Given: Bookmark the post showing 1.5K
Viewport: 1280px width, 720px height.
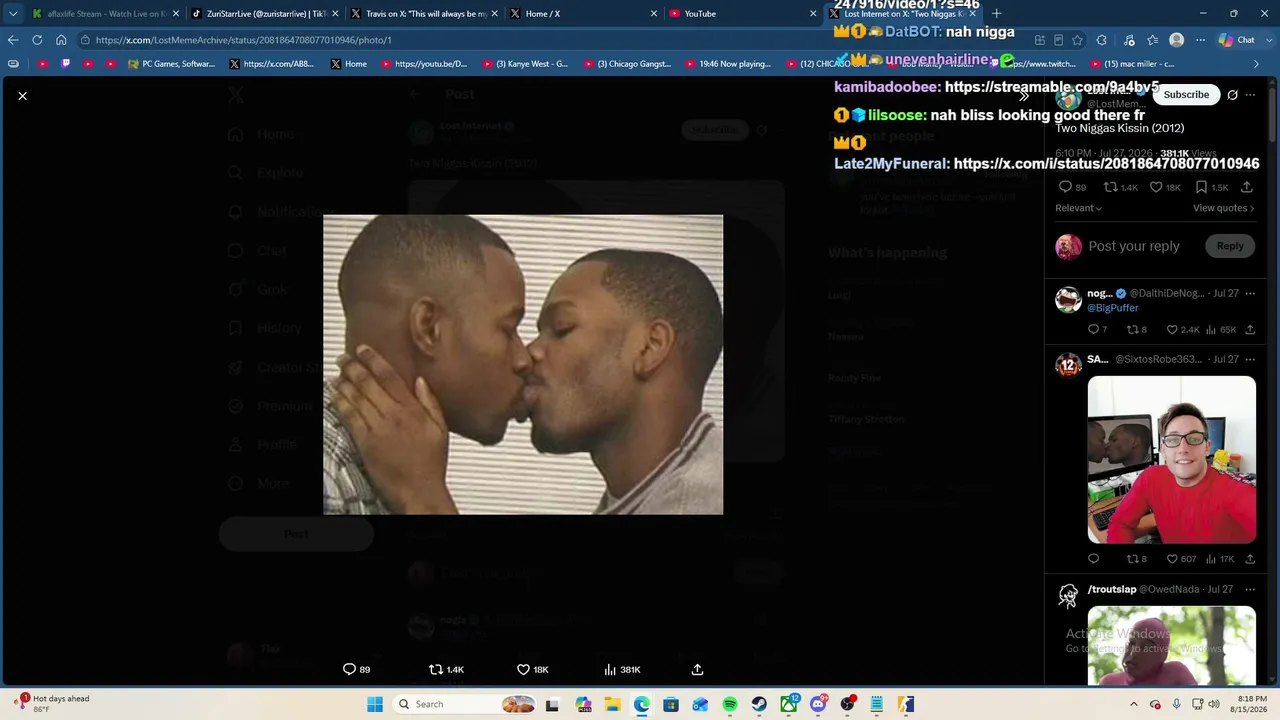Looking at the screenshot, I should [x=1202, y=187].
